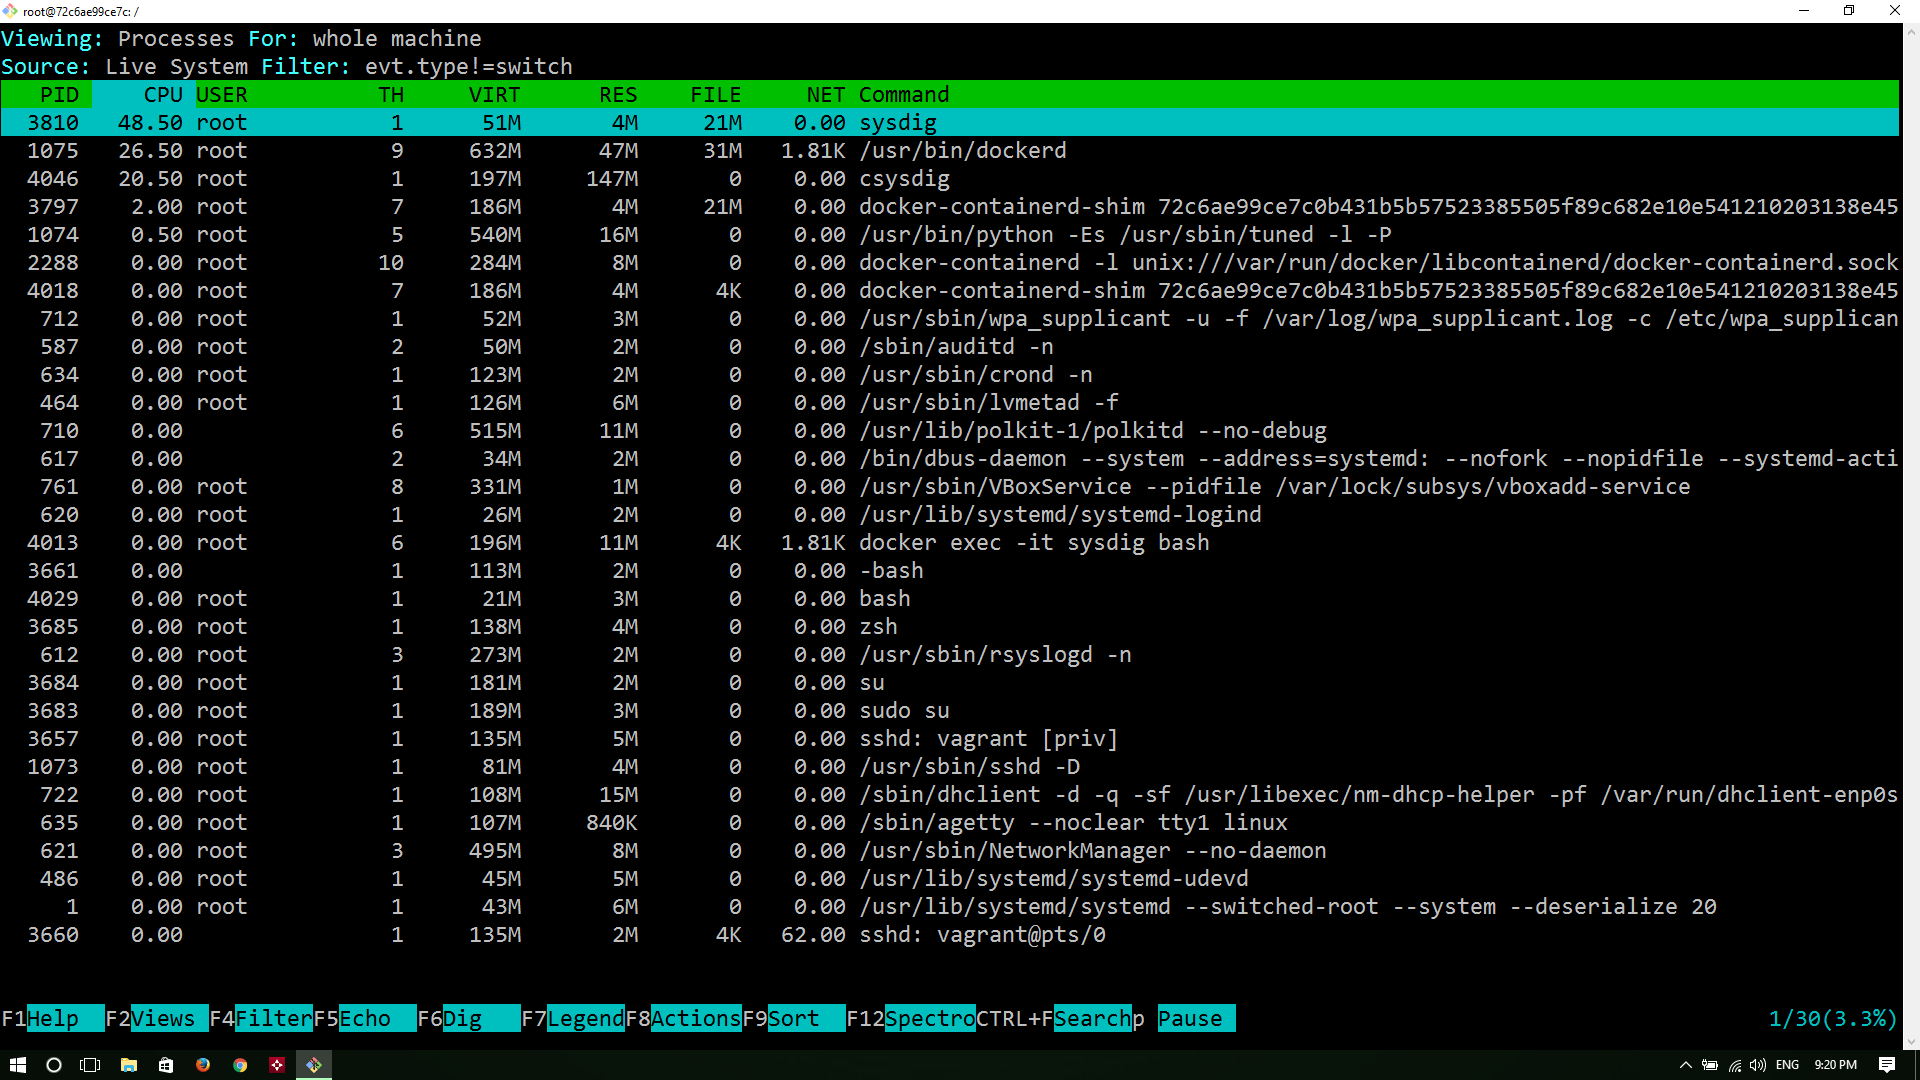Select the systemd-logind process row

click(x=950, y=514)
